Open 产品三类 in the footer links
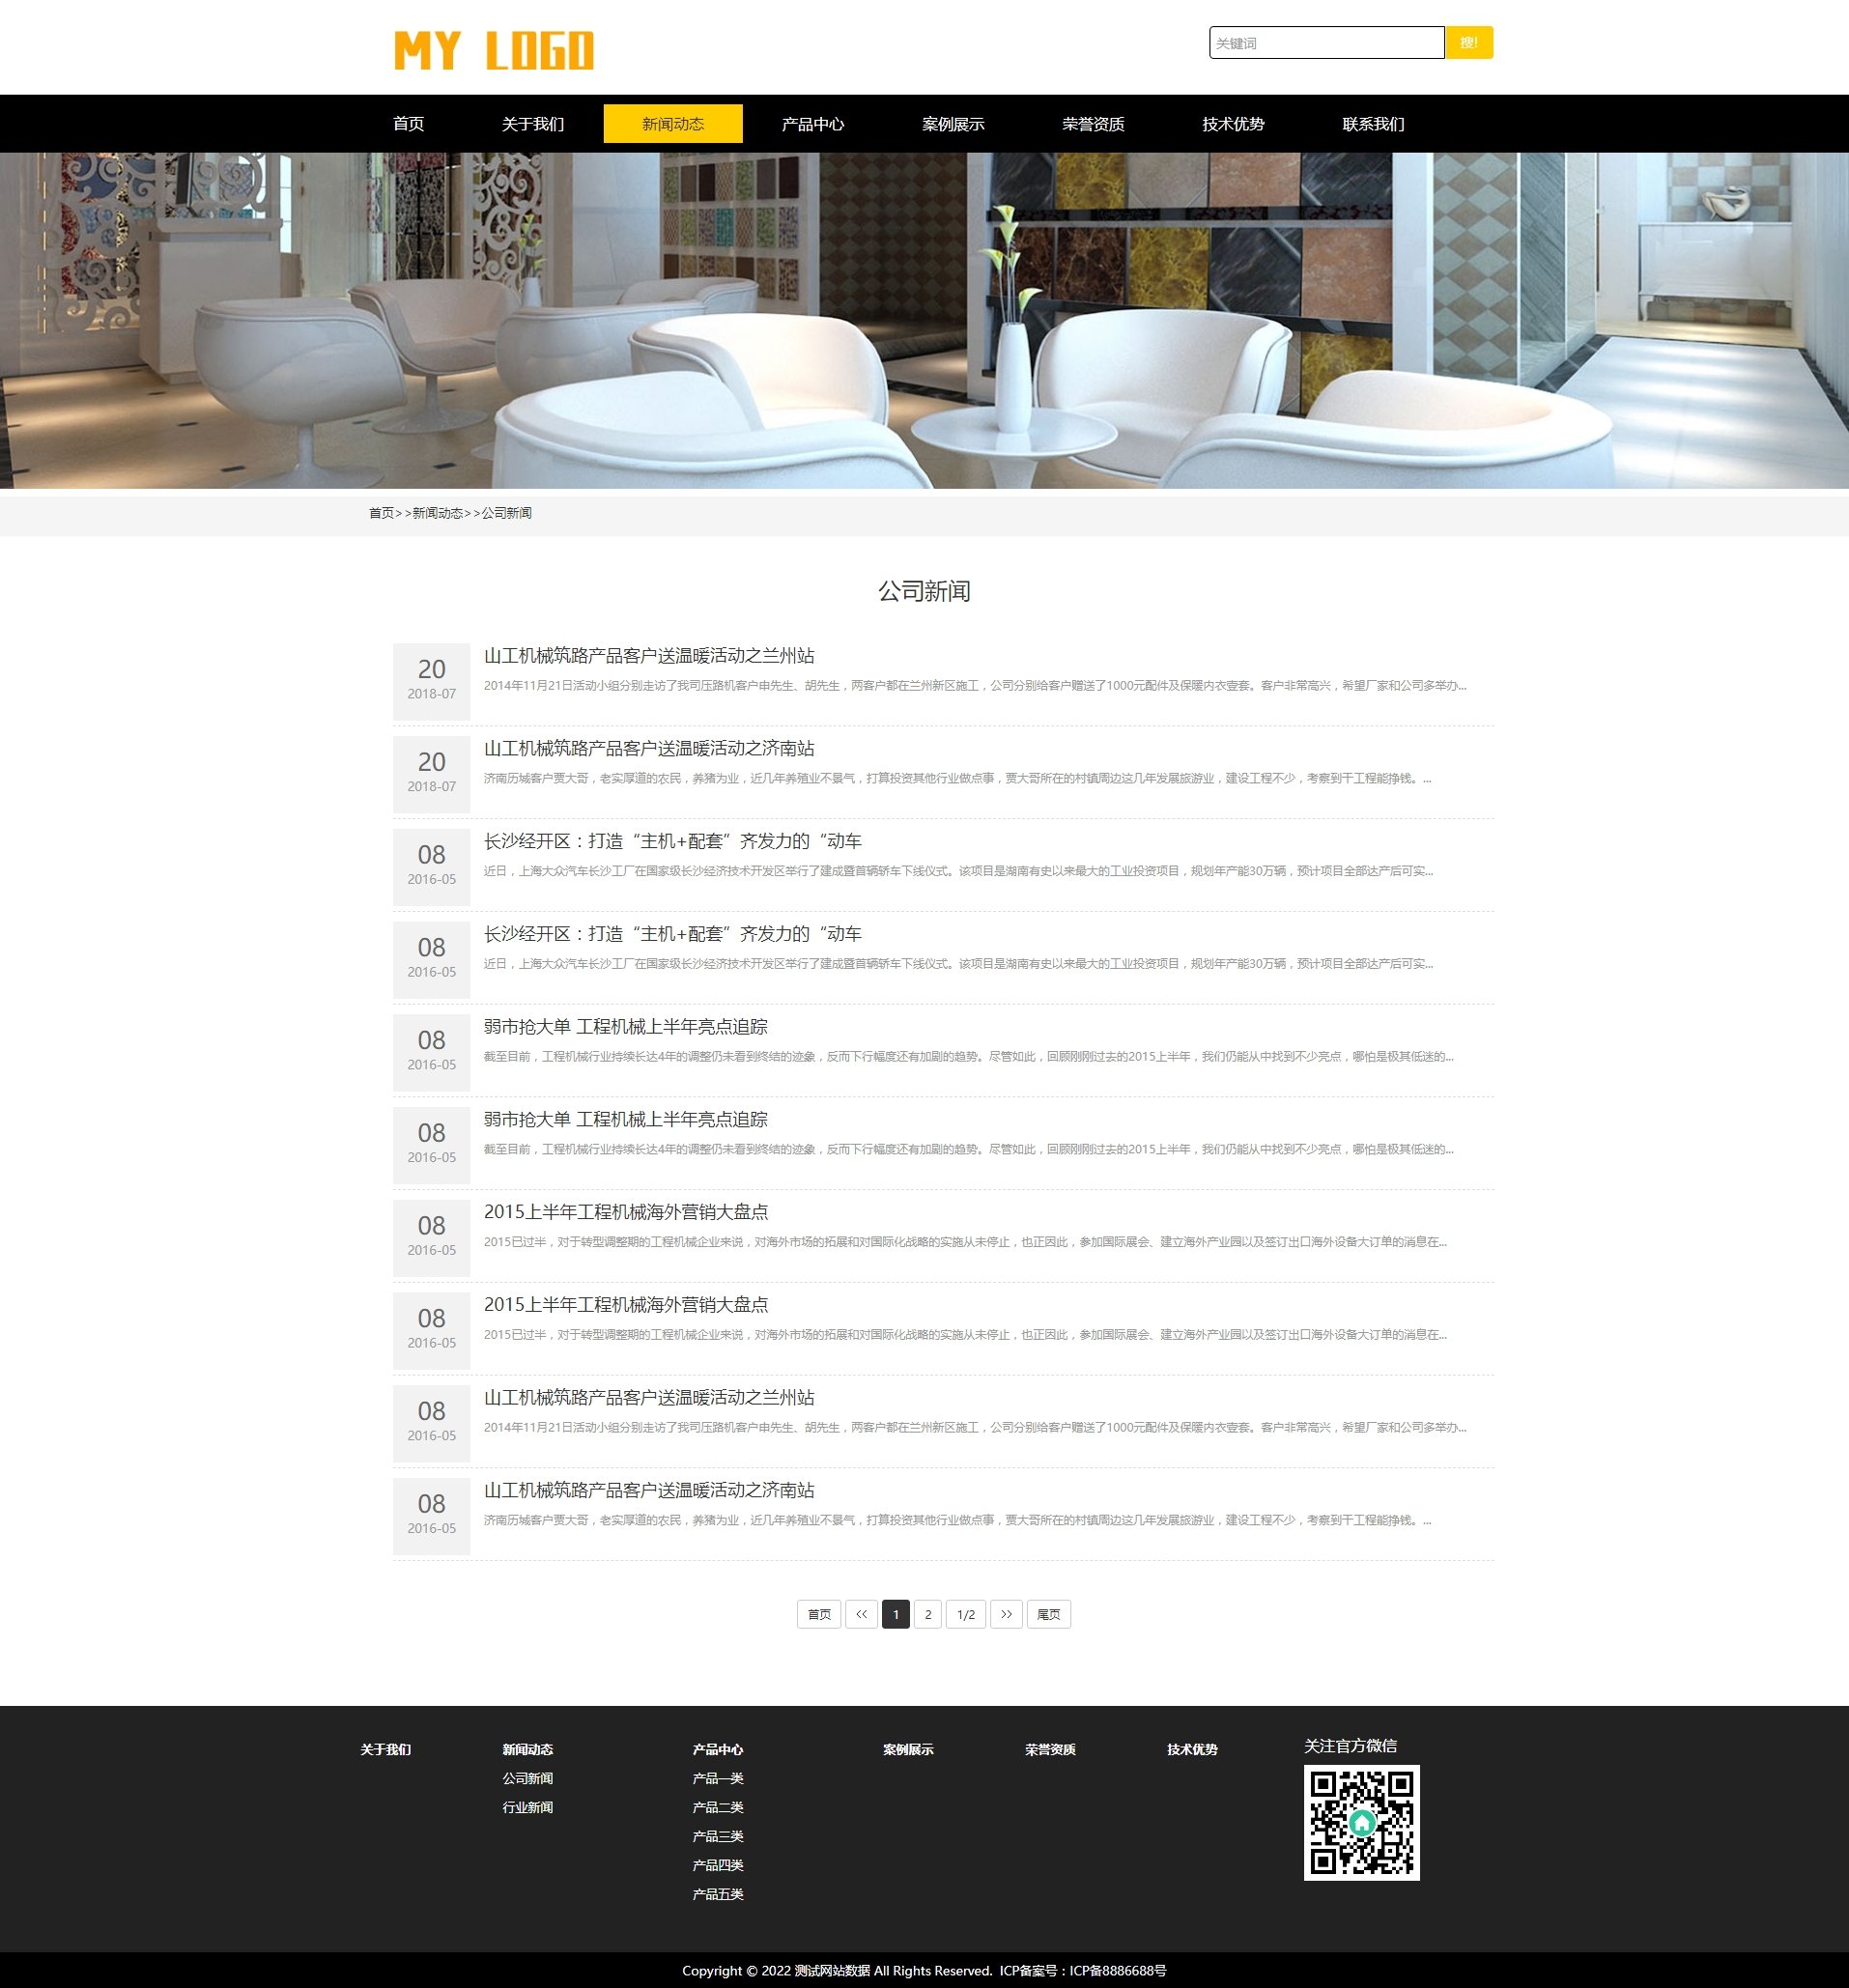 (x=717, y=1836)
